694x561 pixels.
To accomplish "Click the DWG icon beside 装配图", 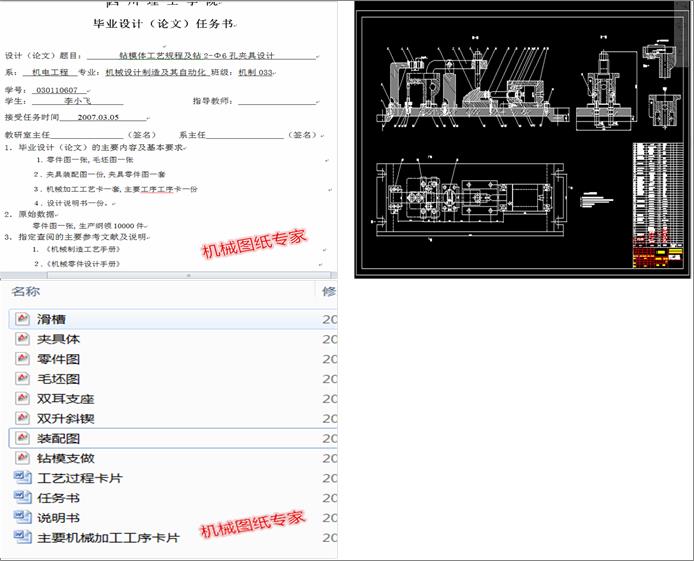I will [x=22, y=438].
